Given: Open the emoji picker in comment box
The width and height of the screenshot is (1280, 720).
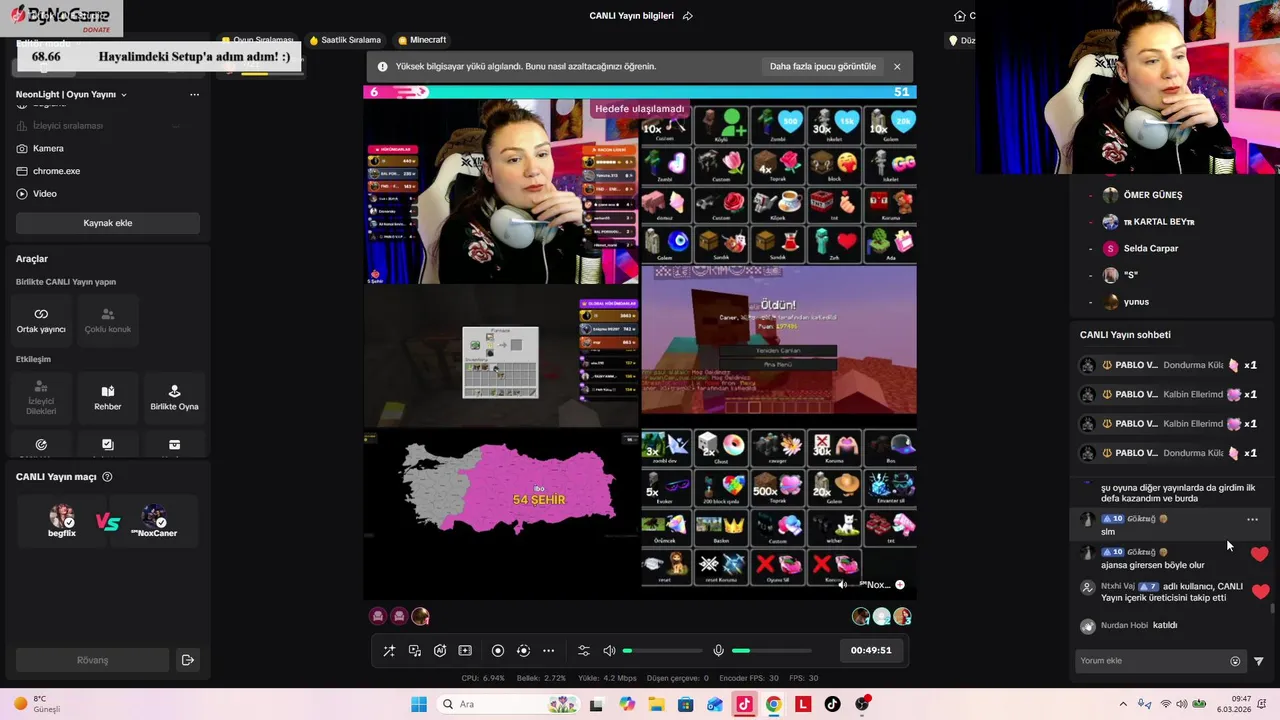Looking at the screenshot, I should click(1235, 661).
